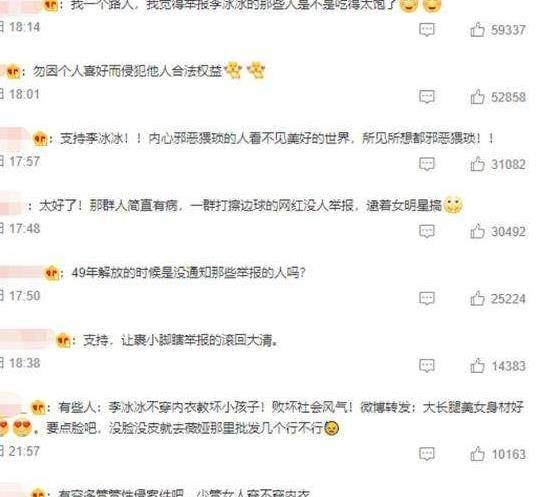Like the comment with 52858 likes
Screen dimensions: 539x497
click(x=477, y=97)
